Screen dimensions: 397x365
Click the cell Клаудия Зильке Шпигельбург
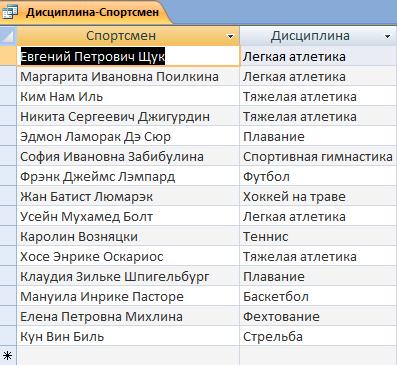(128, 276)
